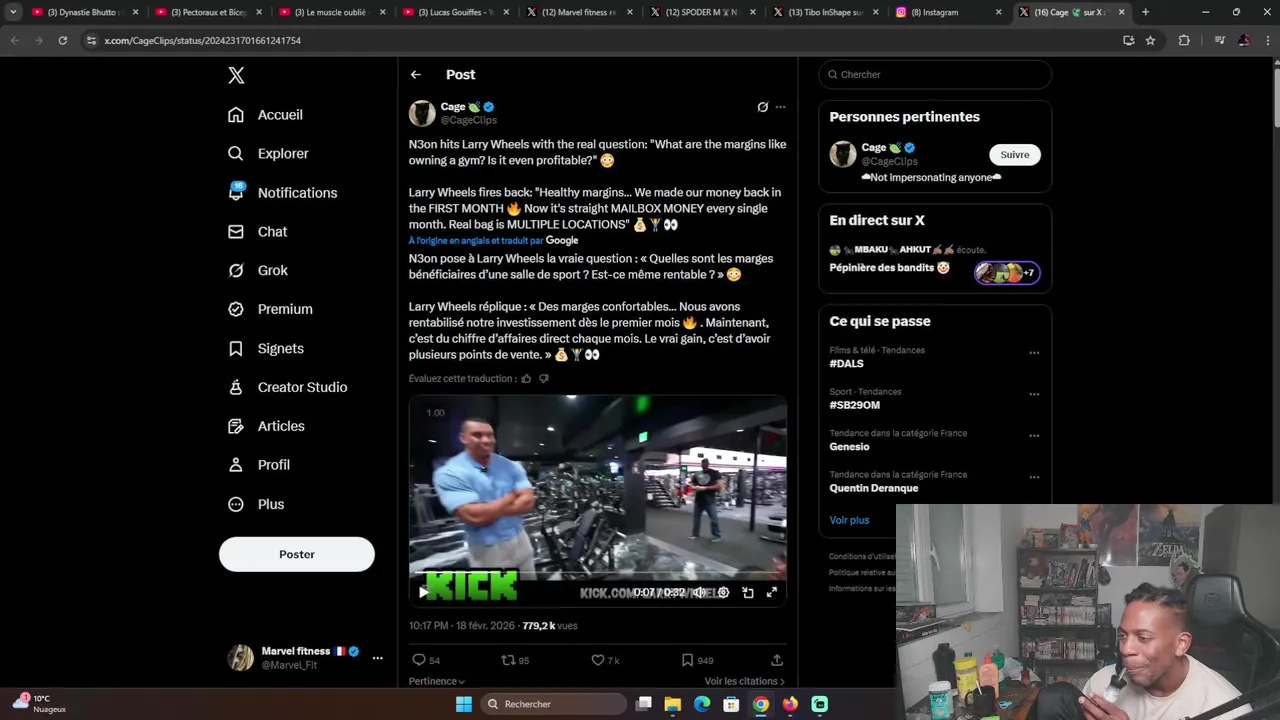The image size is (1280, 720).
Task: Open Windows Start menu
Action: [464, 704]
